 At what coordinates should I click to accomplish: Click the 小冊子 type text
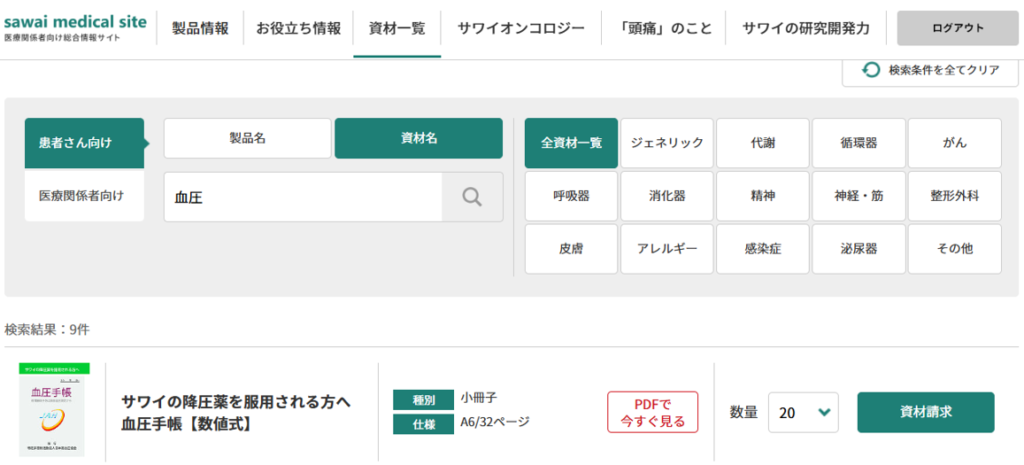[x=479, y=396]
